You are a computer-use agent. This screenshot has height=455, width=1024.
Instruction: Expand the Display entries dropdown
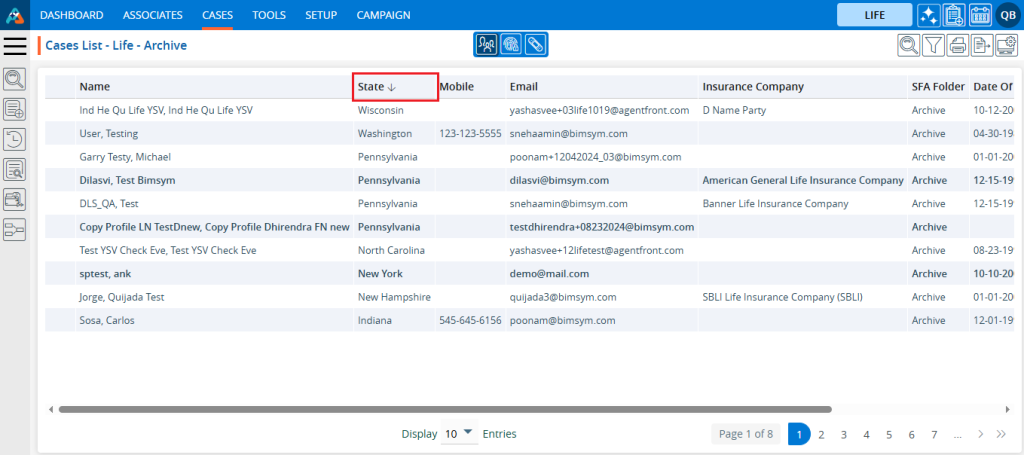pyautogui.click(x=459, y=434)
